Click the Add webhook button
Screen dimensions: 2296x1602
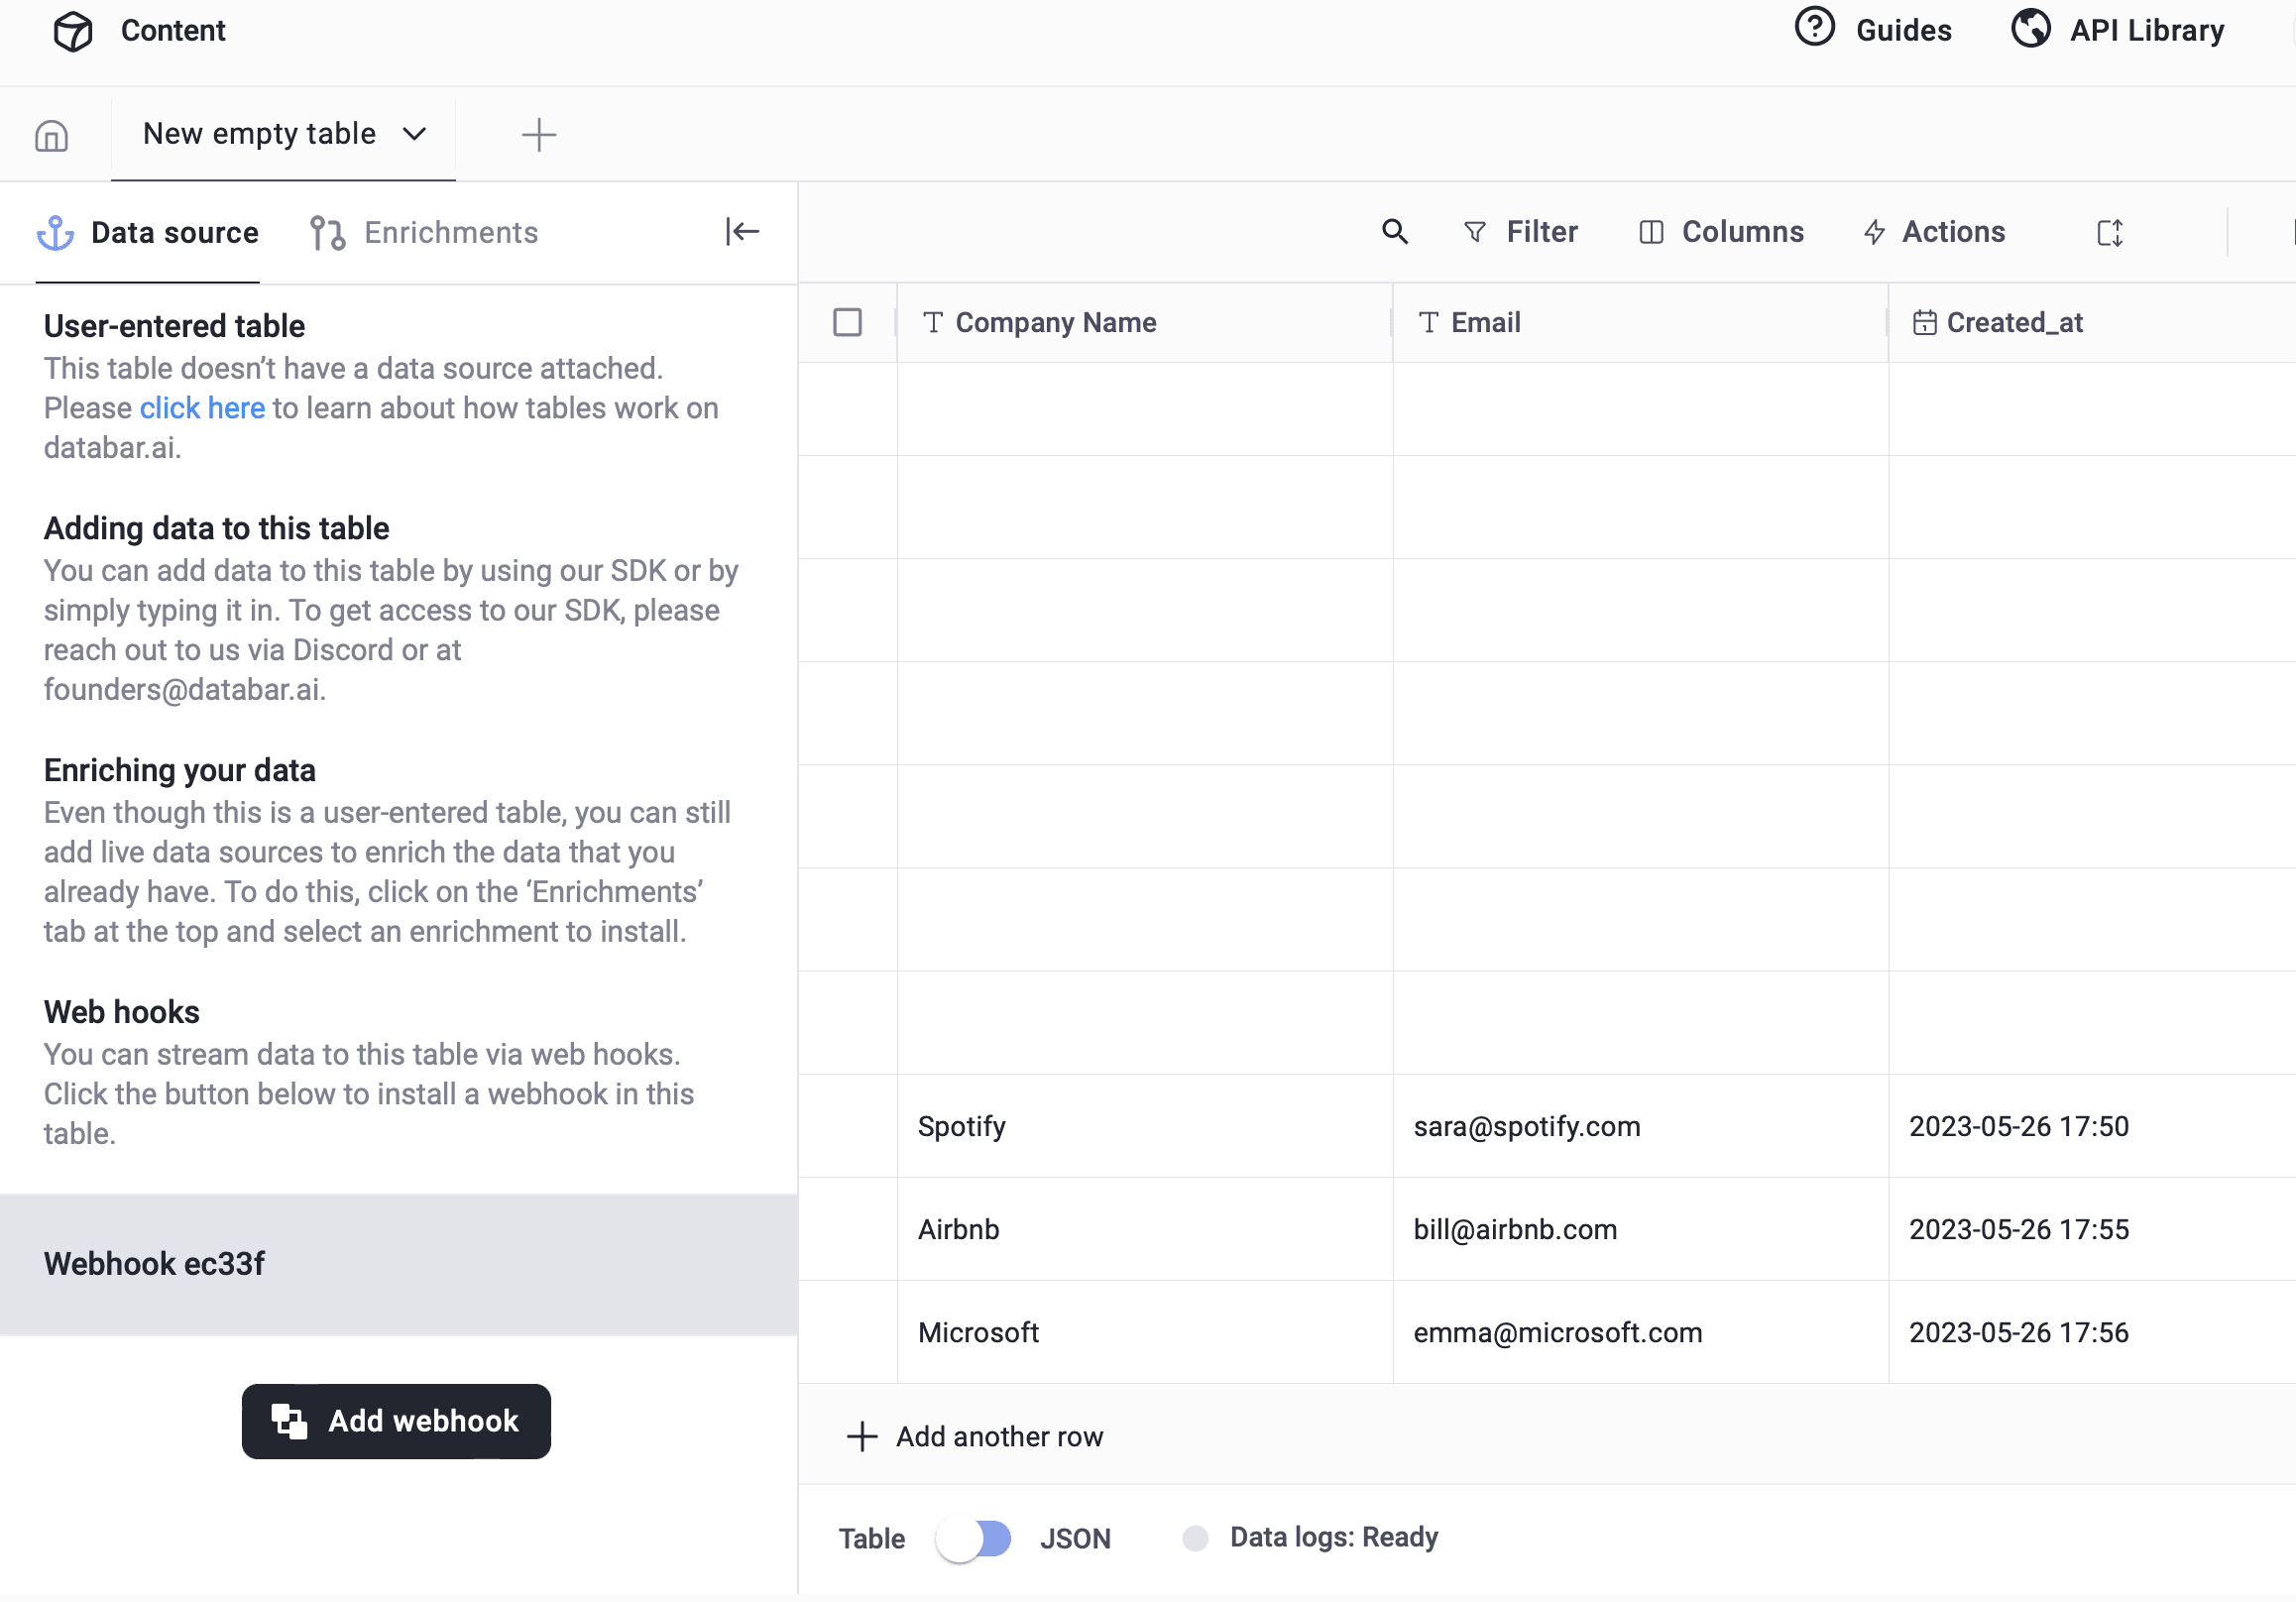coord(396,1421)
